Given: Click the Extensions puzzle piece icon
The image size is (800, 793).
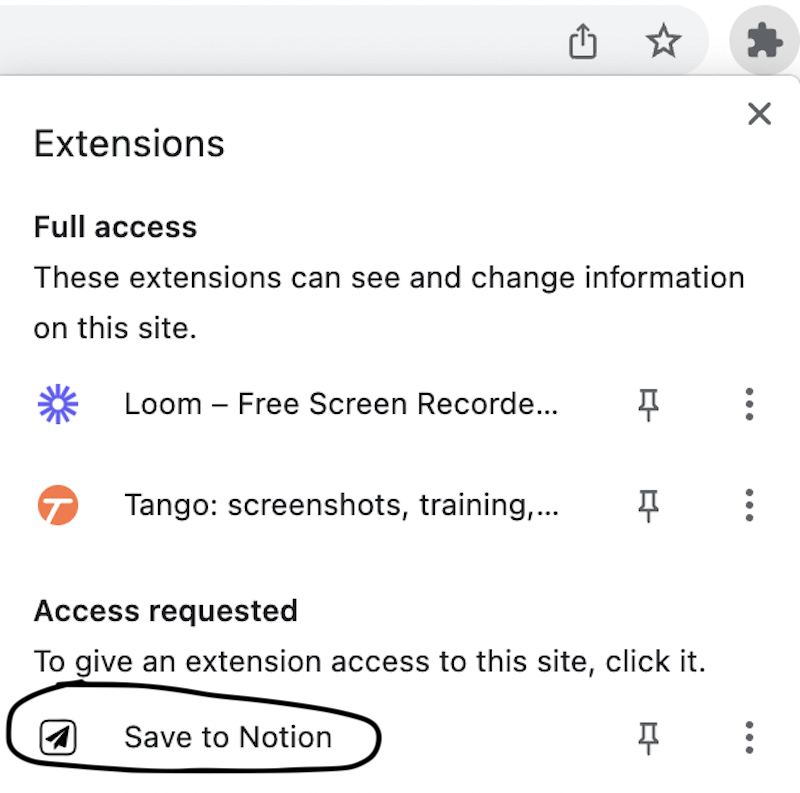Looking at the screenshot, I should (x=764, y=40).
